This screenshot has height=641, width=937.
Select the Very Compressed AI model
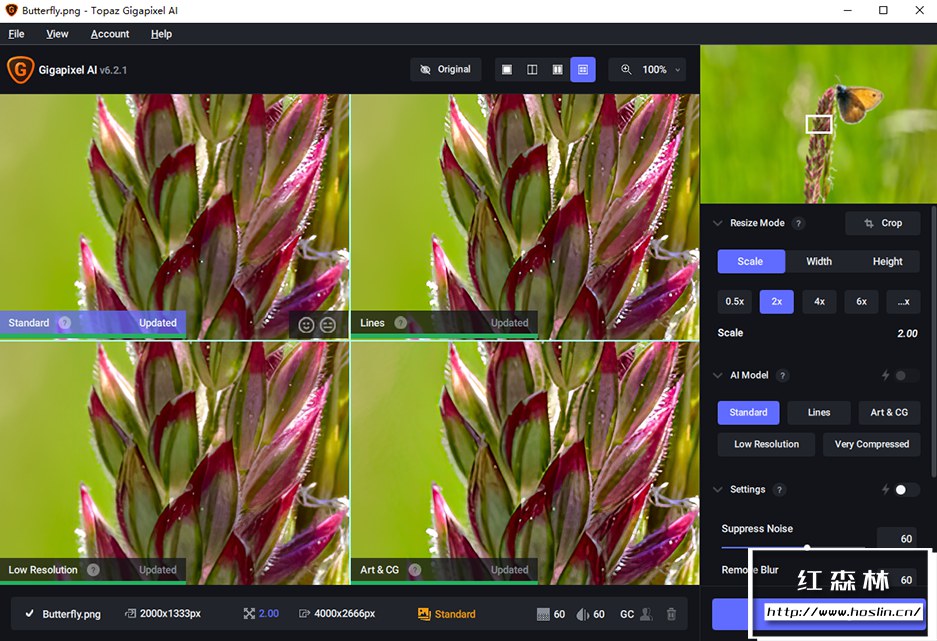(x=871, y=444)
